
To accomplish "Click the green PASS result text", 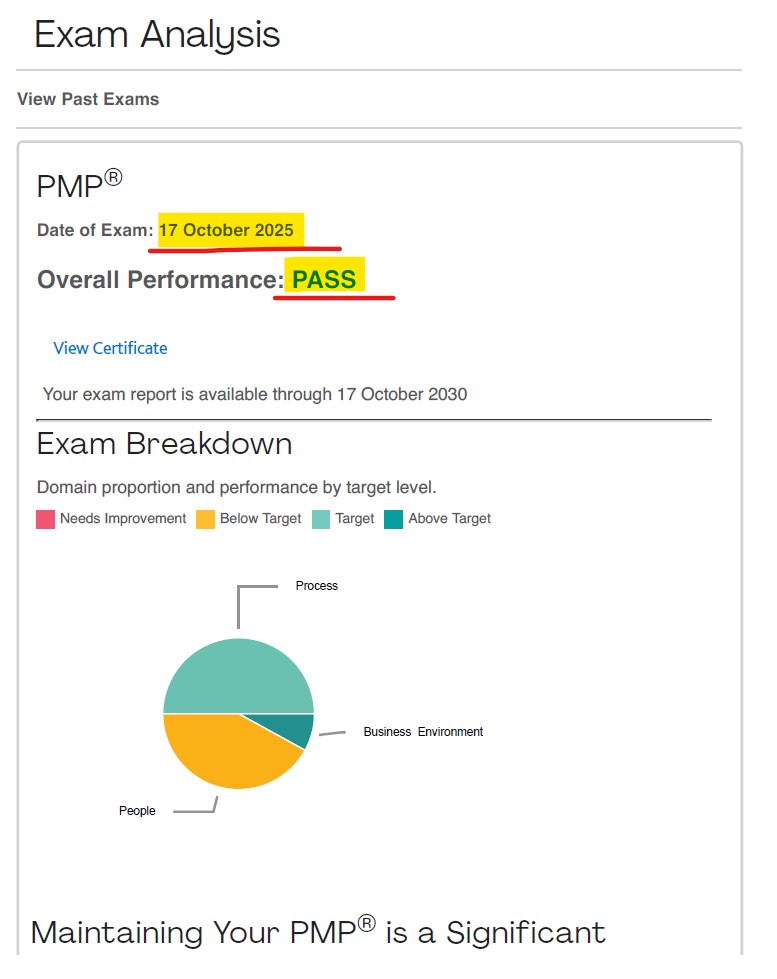I will coord(324,279).
